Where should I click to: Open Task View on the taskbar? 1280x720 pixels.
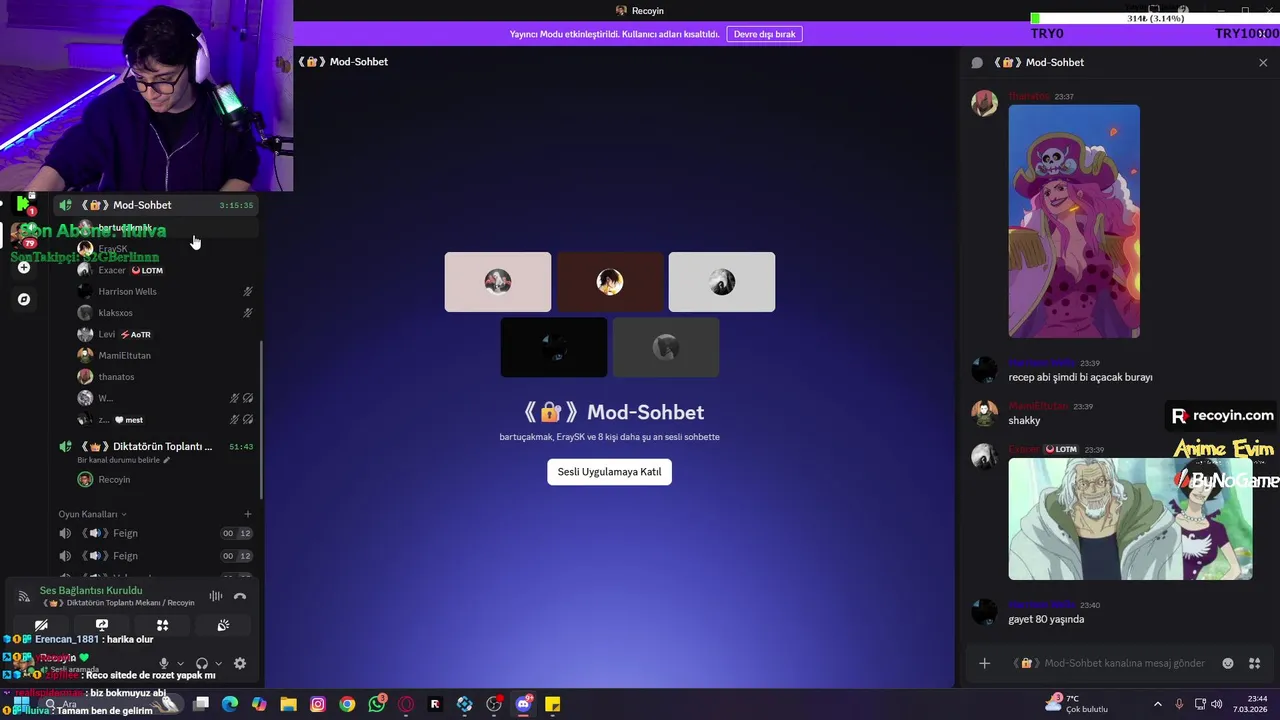point(201,704)
